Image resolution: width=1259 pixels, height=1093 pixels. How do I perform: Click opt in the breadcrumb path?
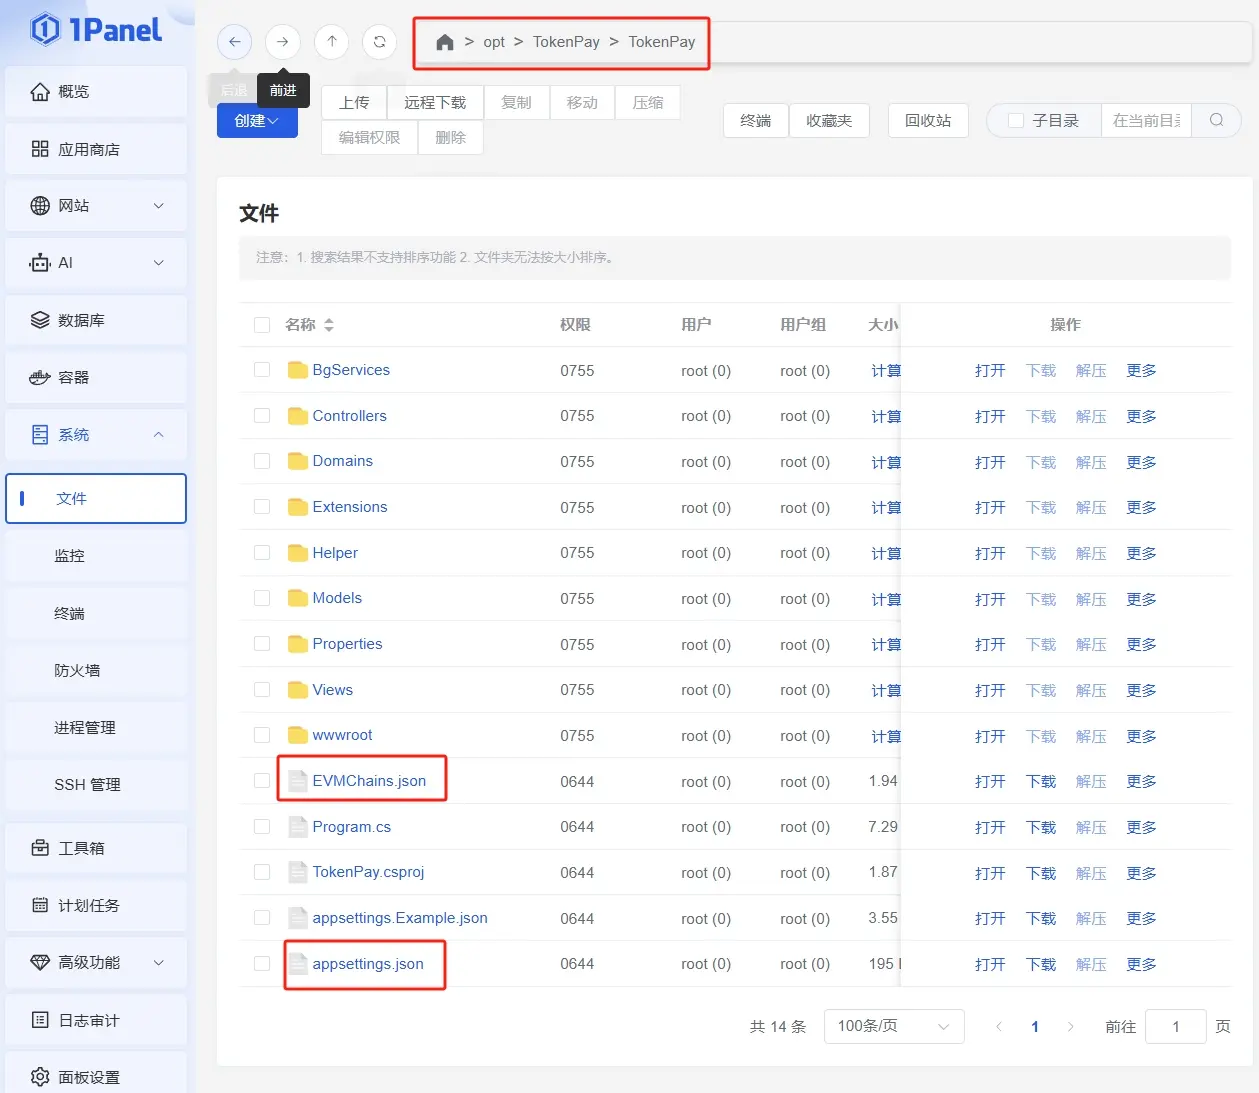point(494,42)
